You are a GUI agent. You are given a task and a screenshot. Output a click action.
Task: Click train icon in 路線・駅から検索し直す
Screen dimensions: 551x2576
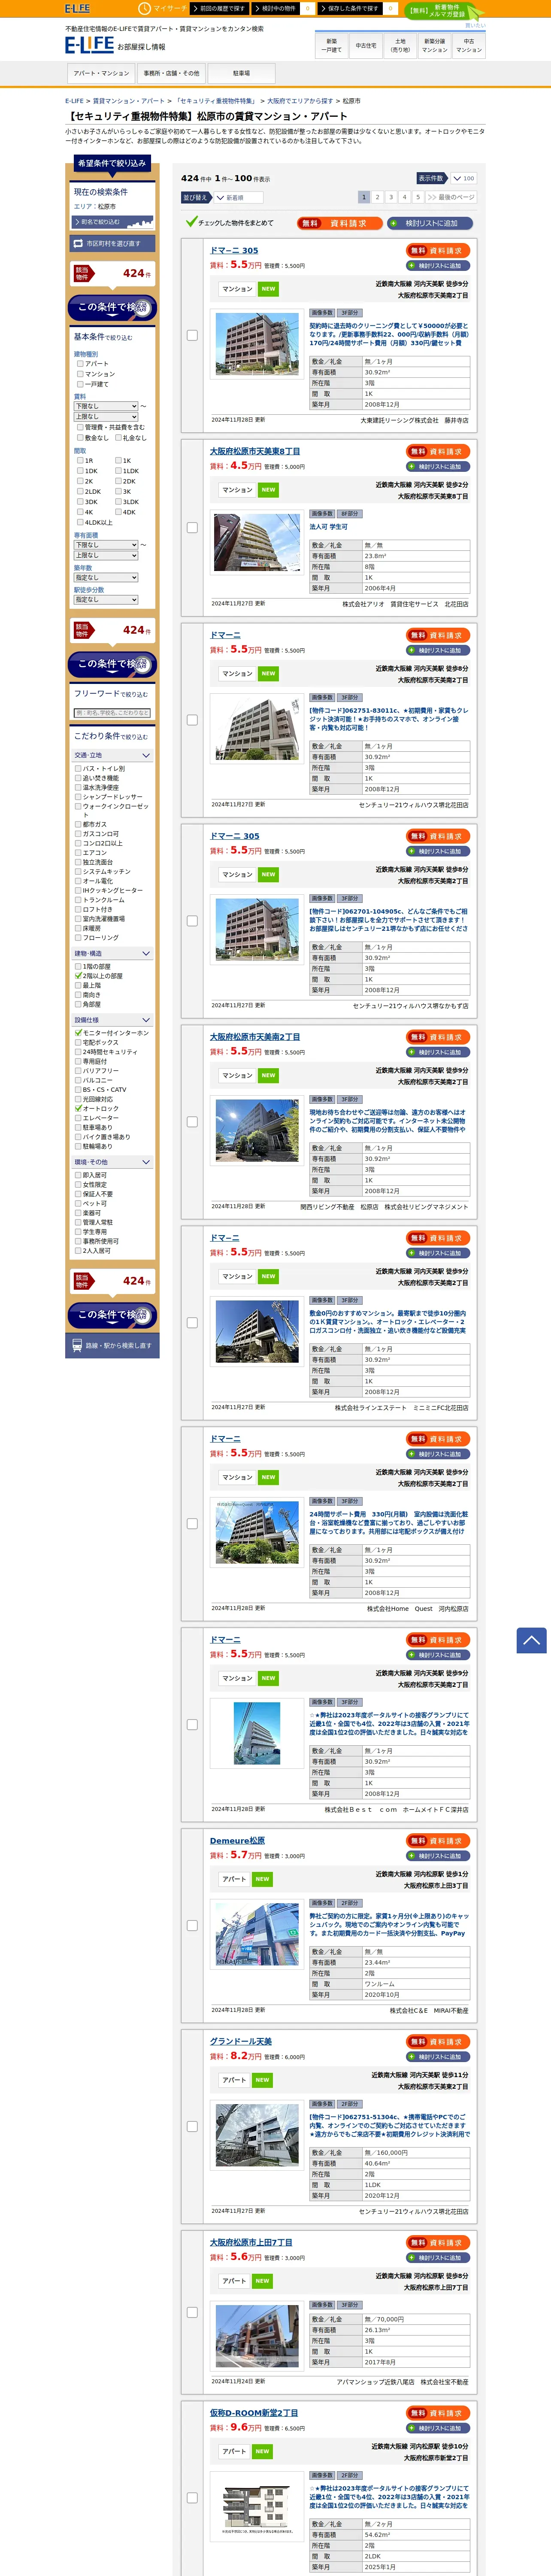tap(77, 1346)
